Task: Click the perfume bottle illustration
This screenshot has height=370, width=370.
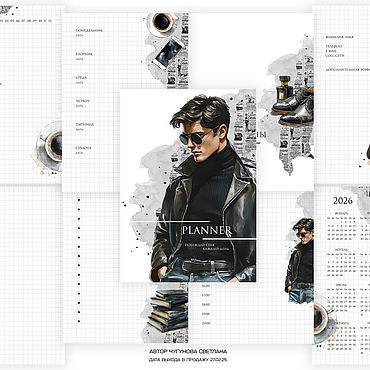Action: click(285, 88)
